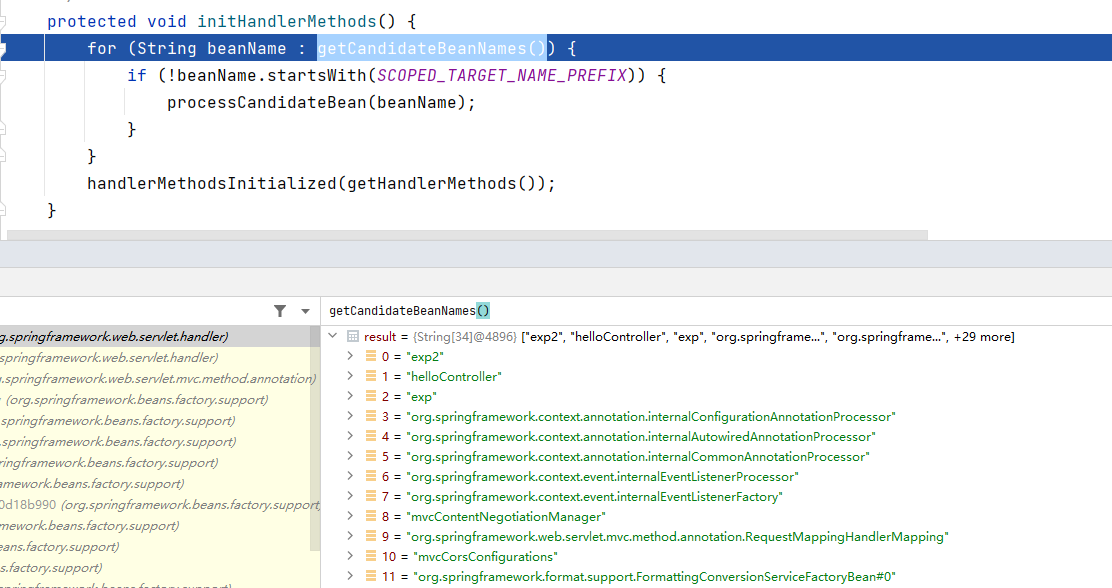This screenshot has width=1112, height=588.
Task: Select the servlet.mvc.method.annotation stack frame
Action: coord(158,379)
